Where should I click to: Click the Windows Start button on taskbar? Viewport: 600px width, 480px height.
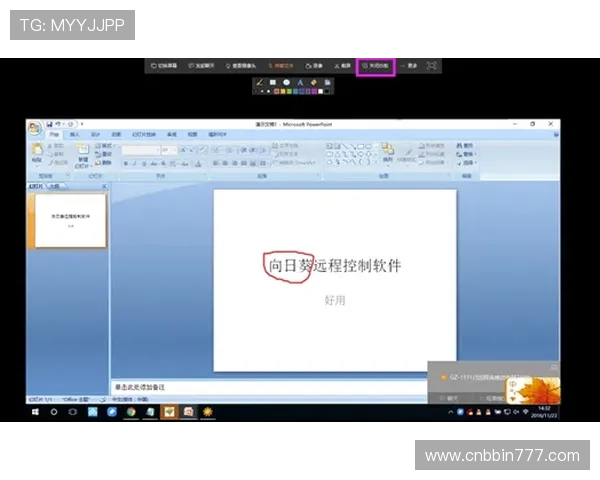click(x=35, y=412)
